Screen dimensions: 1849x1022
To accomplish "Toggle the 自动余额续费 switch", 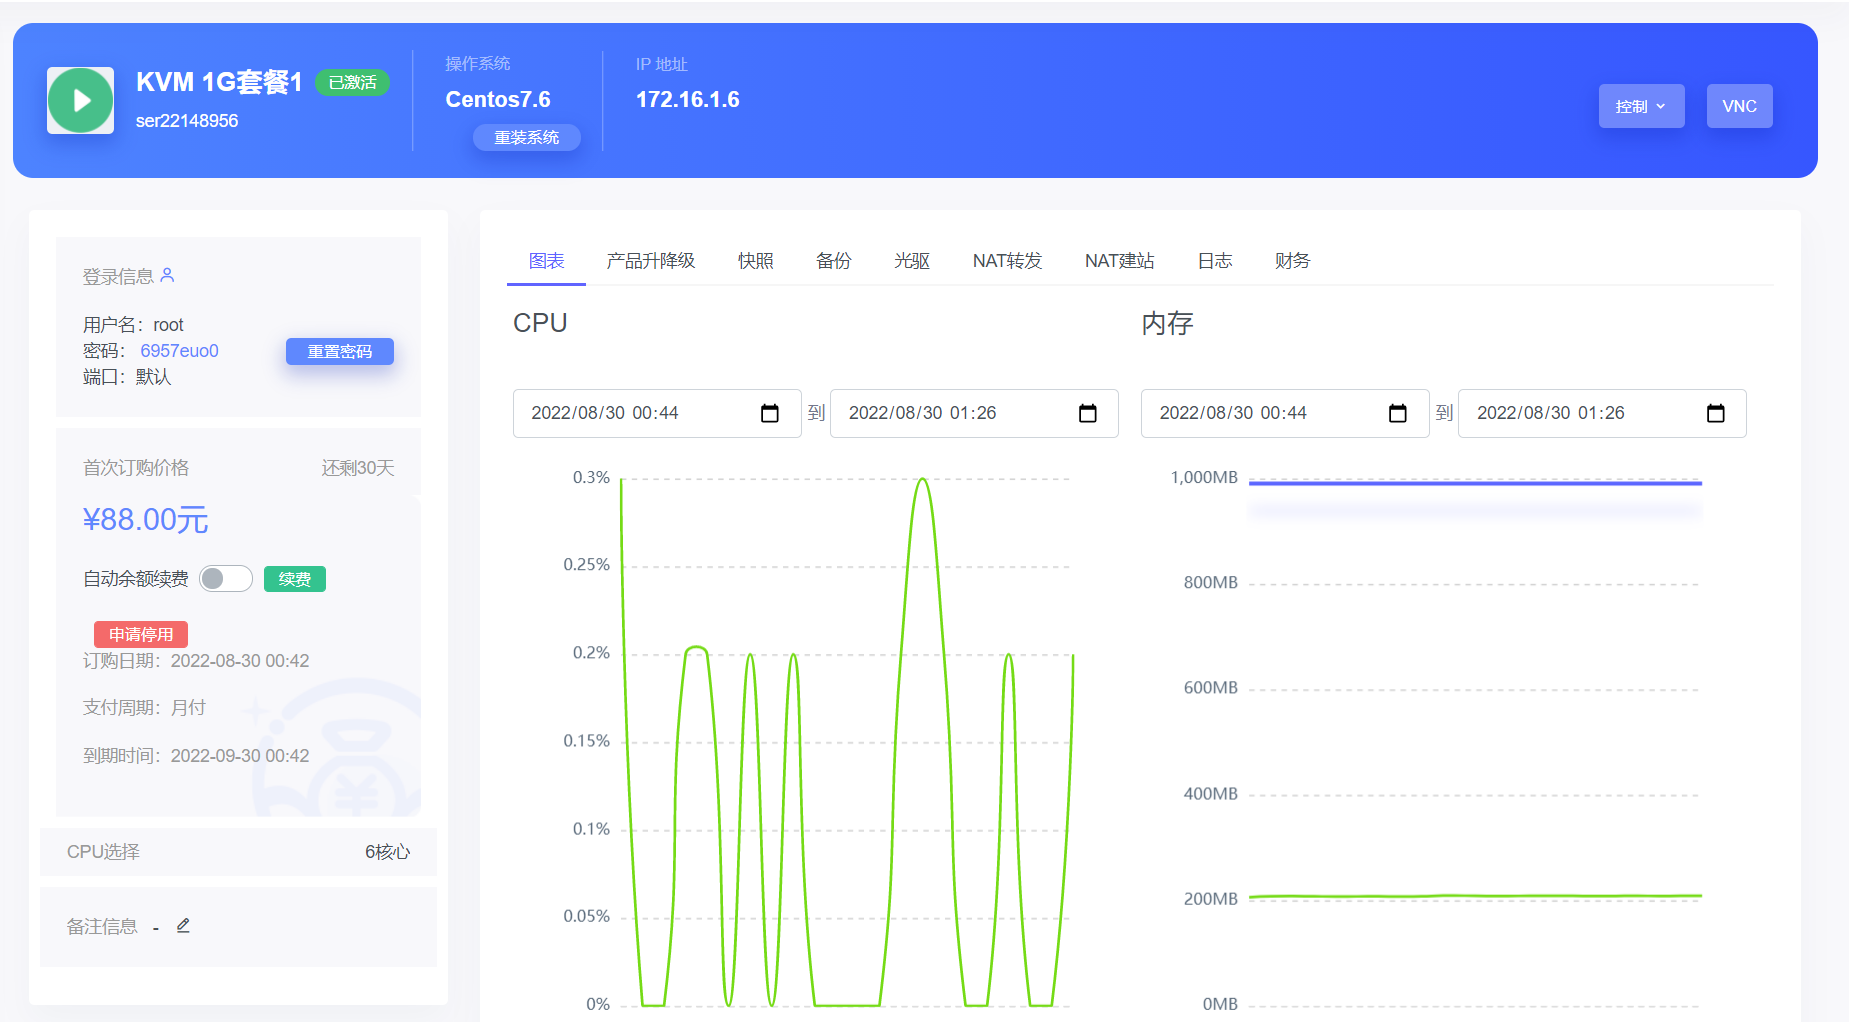I will point(226,579).
